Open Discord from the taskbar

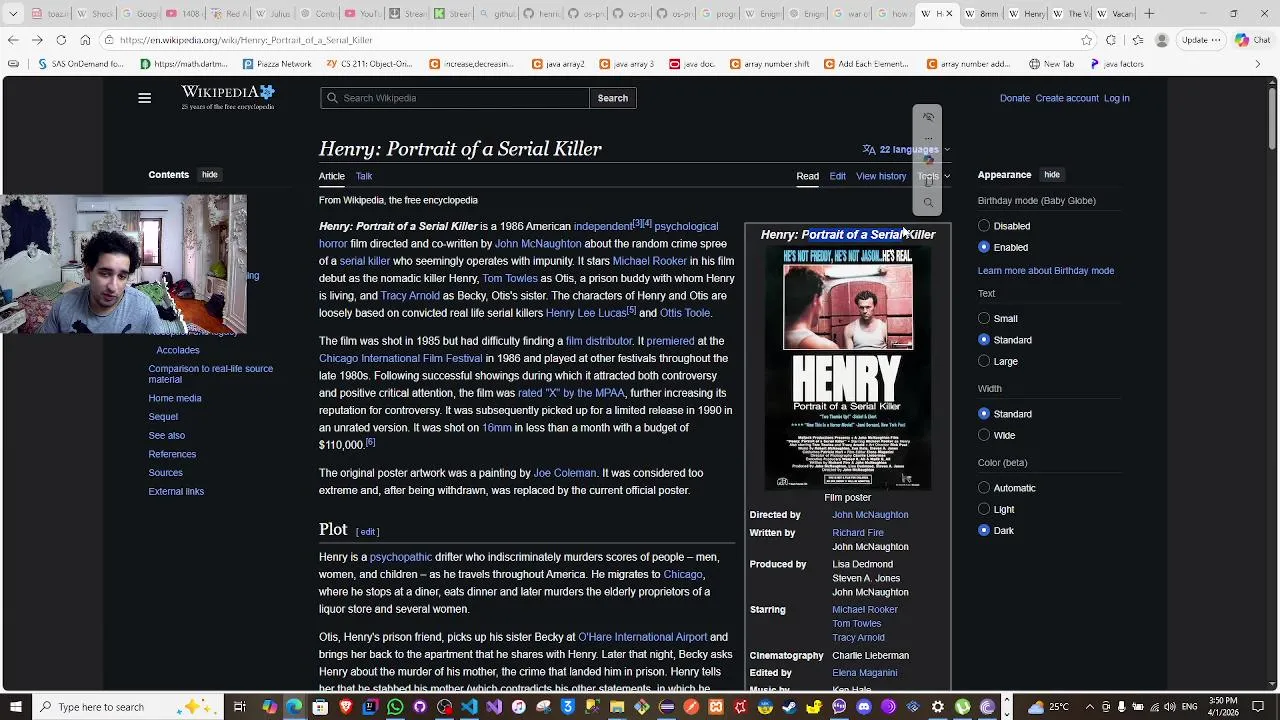point(864,707)
